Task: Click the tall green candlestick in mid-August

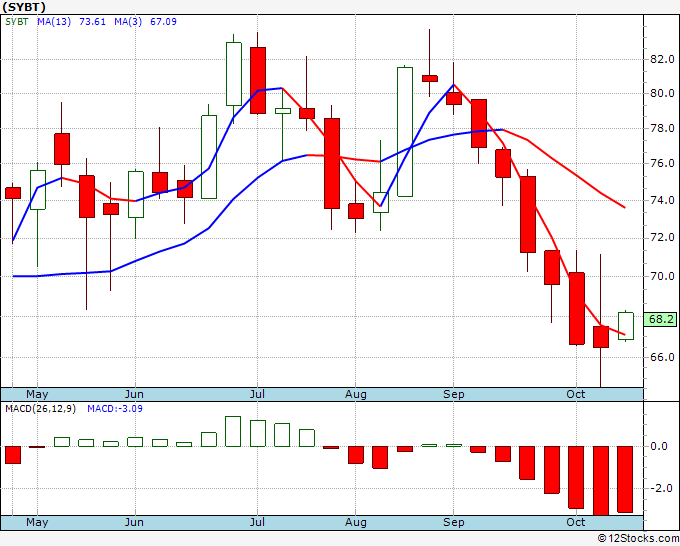Action: click(x=405, y=131)
